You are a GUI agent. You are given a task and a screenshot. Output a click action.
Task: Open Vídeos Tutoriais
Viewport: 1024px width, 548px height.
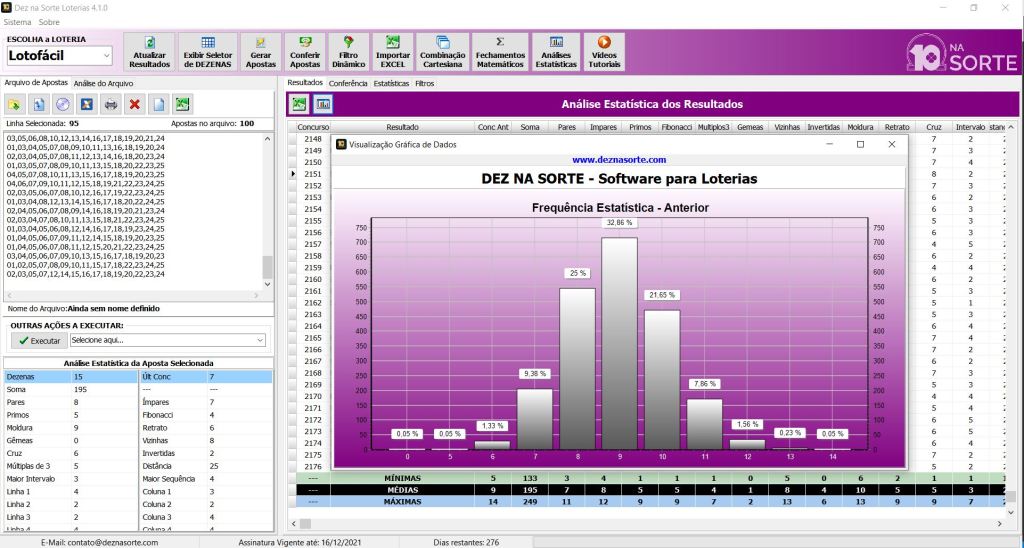[604, 52]
